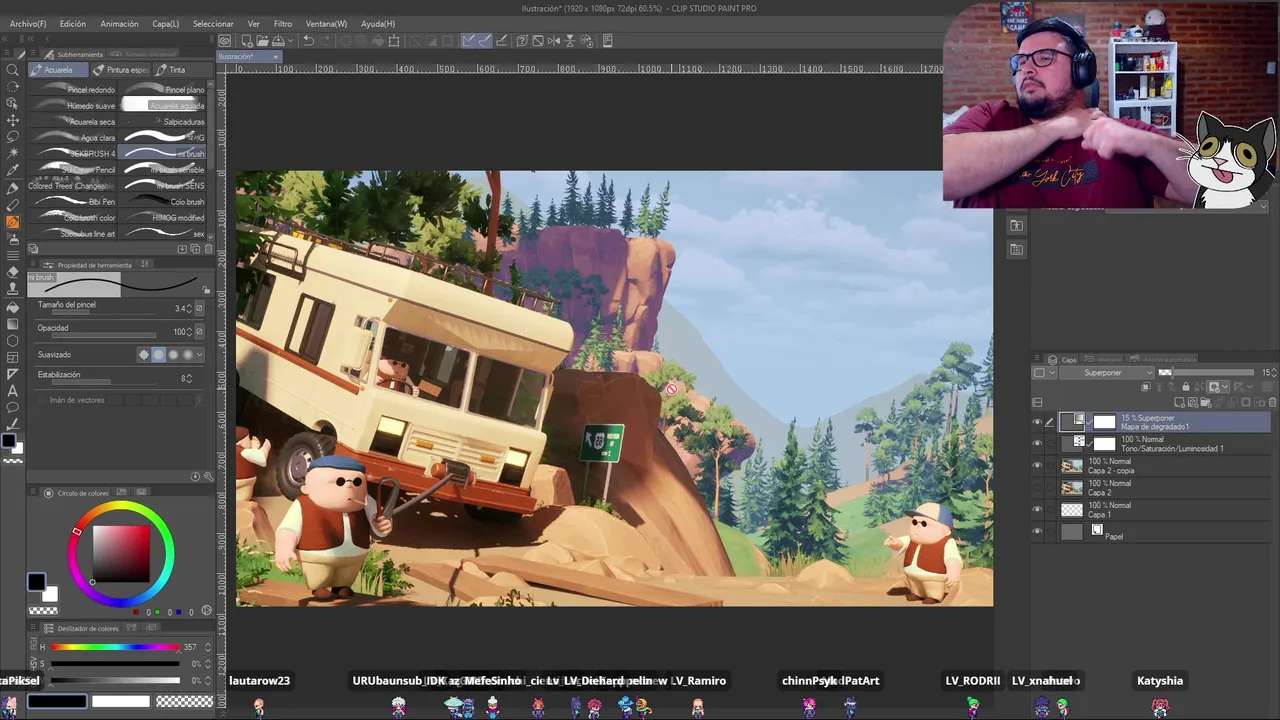Open the Archivo menu
The width and height of the screenshot is (1280, 720).
pos(27,24)
